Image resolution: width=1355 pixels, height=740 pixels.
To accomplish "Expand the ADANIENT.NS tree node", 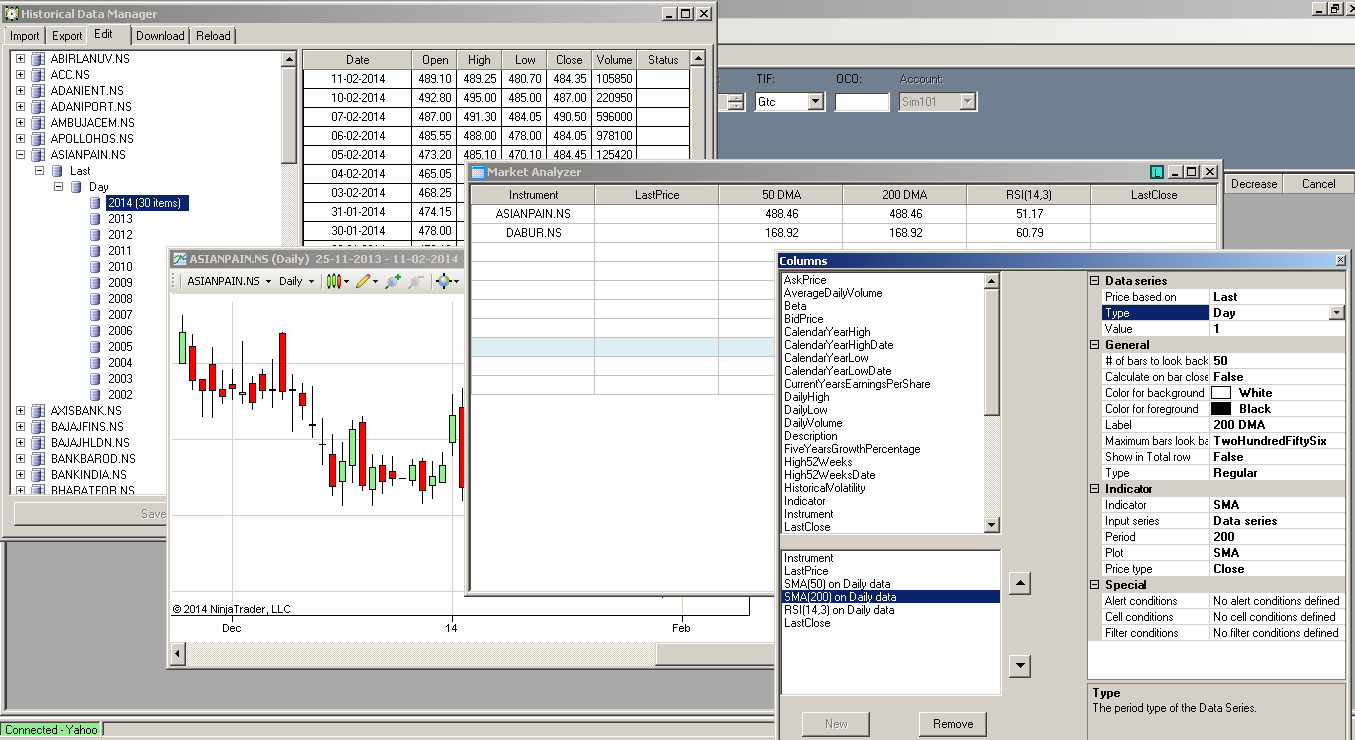I will pos(20,91).
